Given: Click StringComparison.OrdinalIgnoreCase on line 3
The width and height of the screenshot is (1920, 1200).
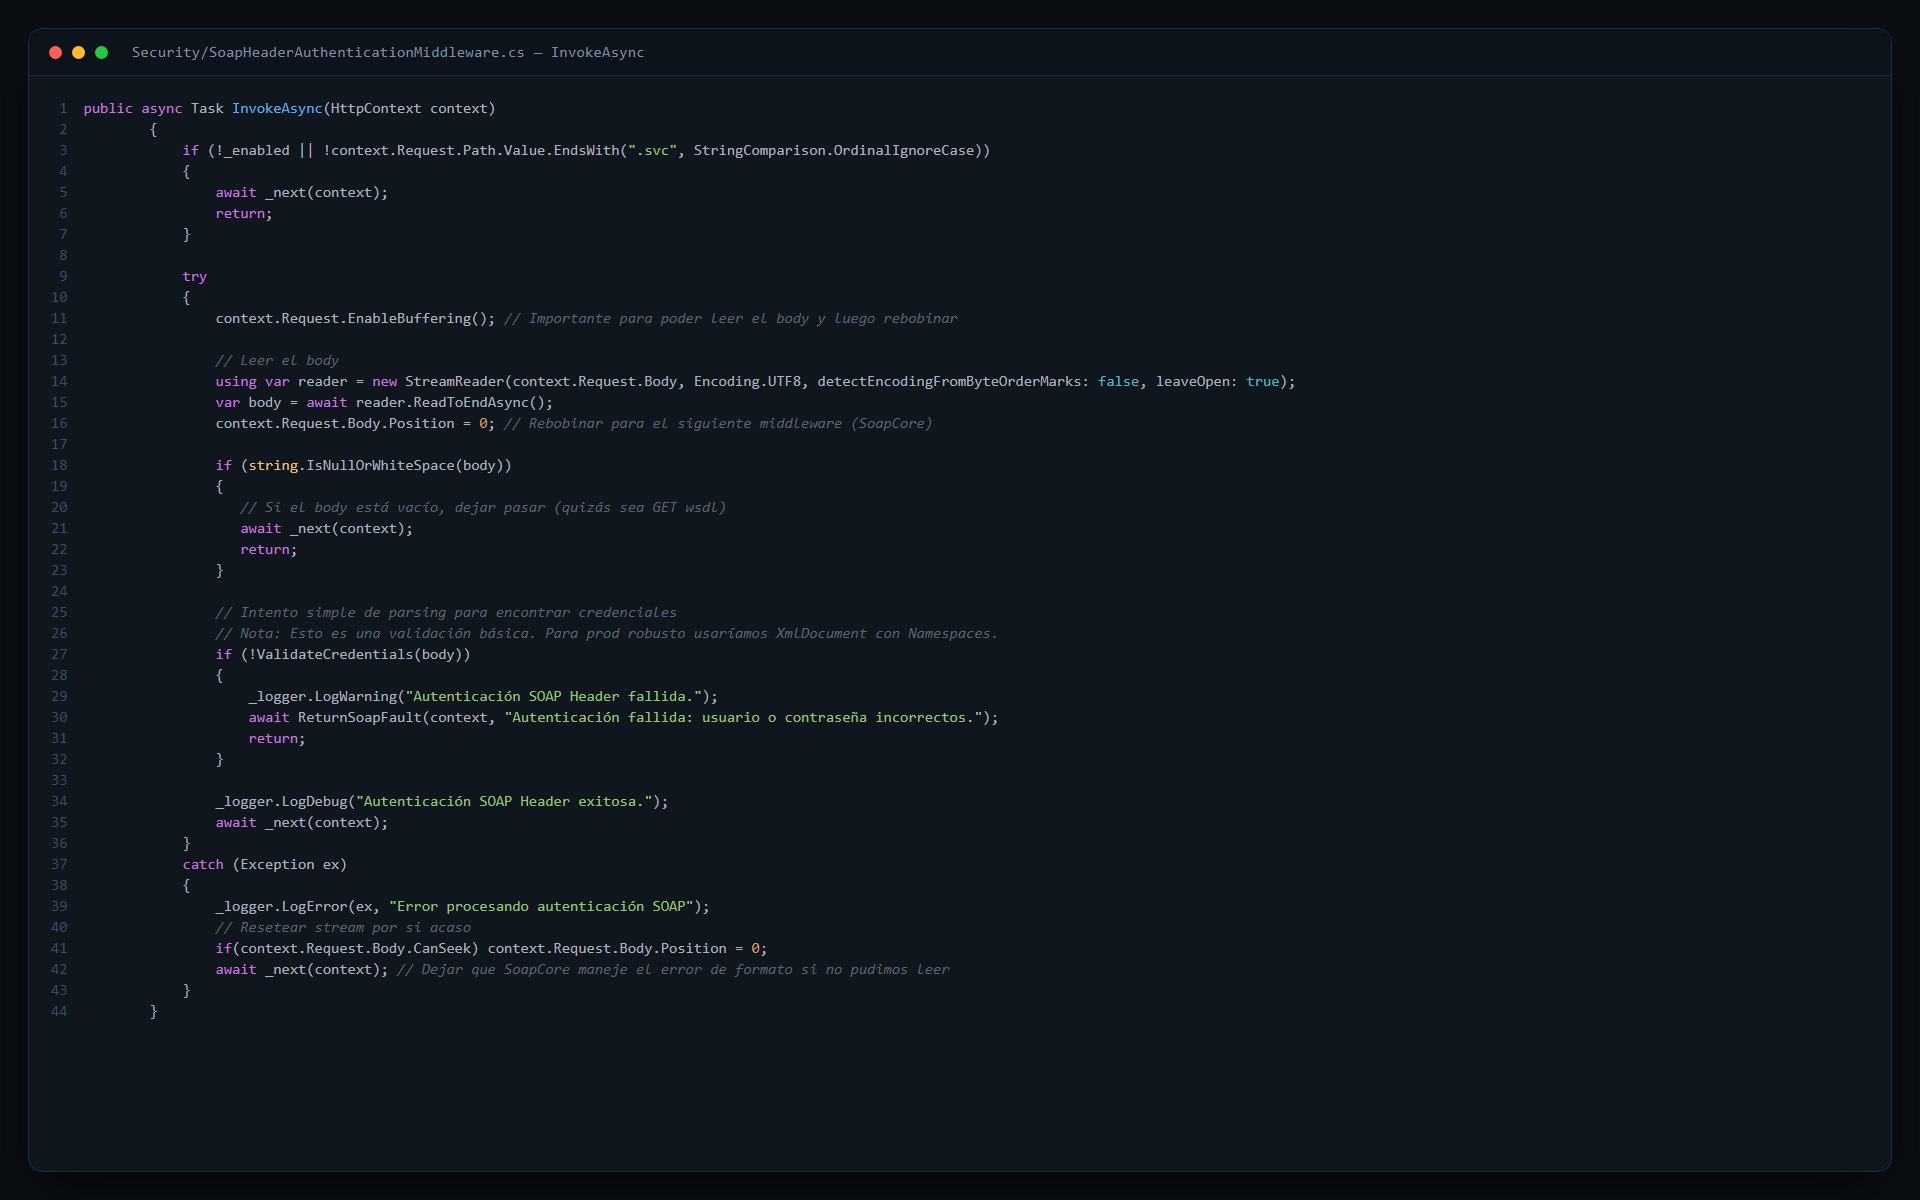Looking at the screenshot, I should [833, 150].
